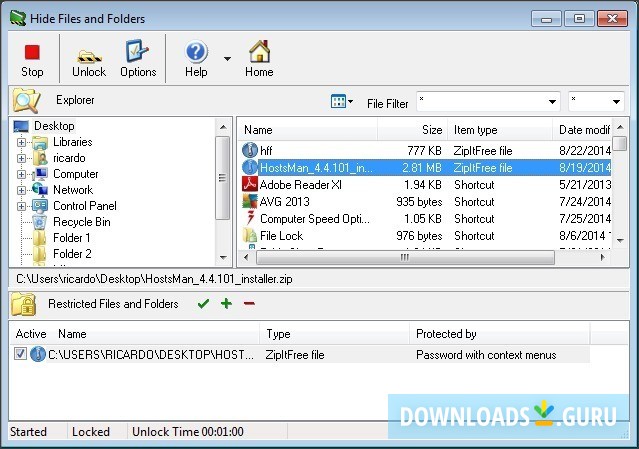Expand the Network tree node
Image resolution: width=639 pixels, height=449 pixels.
(21, 190)
